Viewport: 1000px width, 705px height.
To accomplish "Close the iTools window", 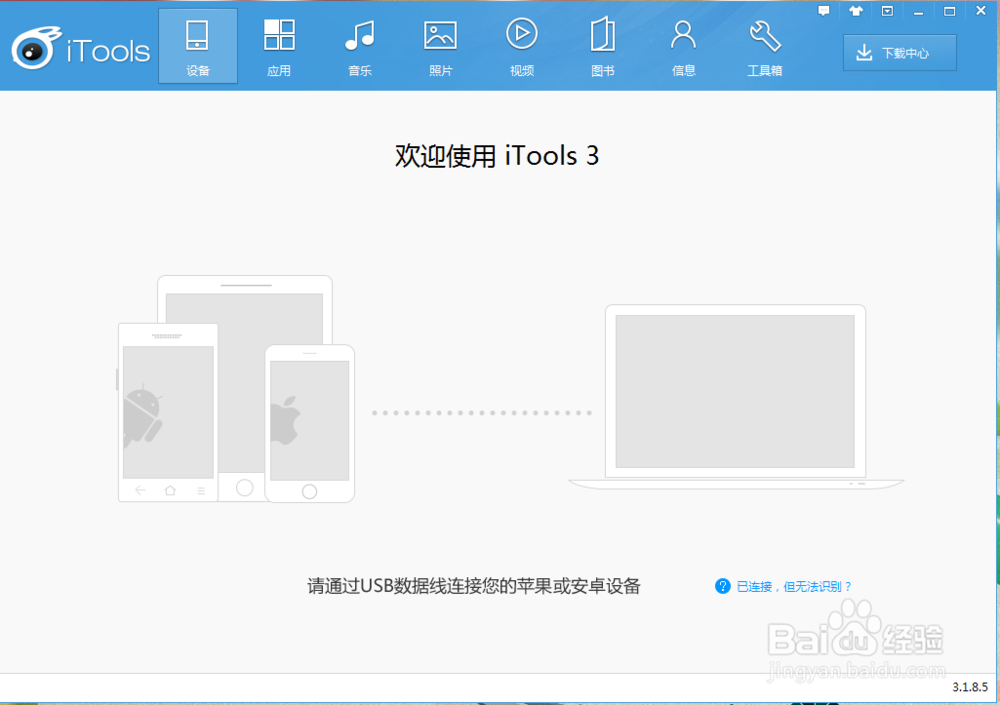I will pyautogui.click(x=981, y=11).
